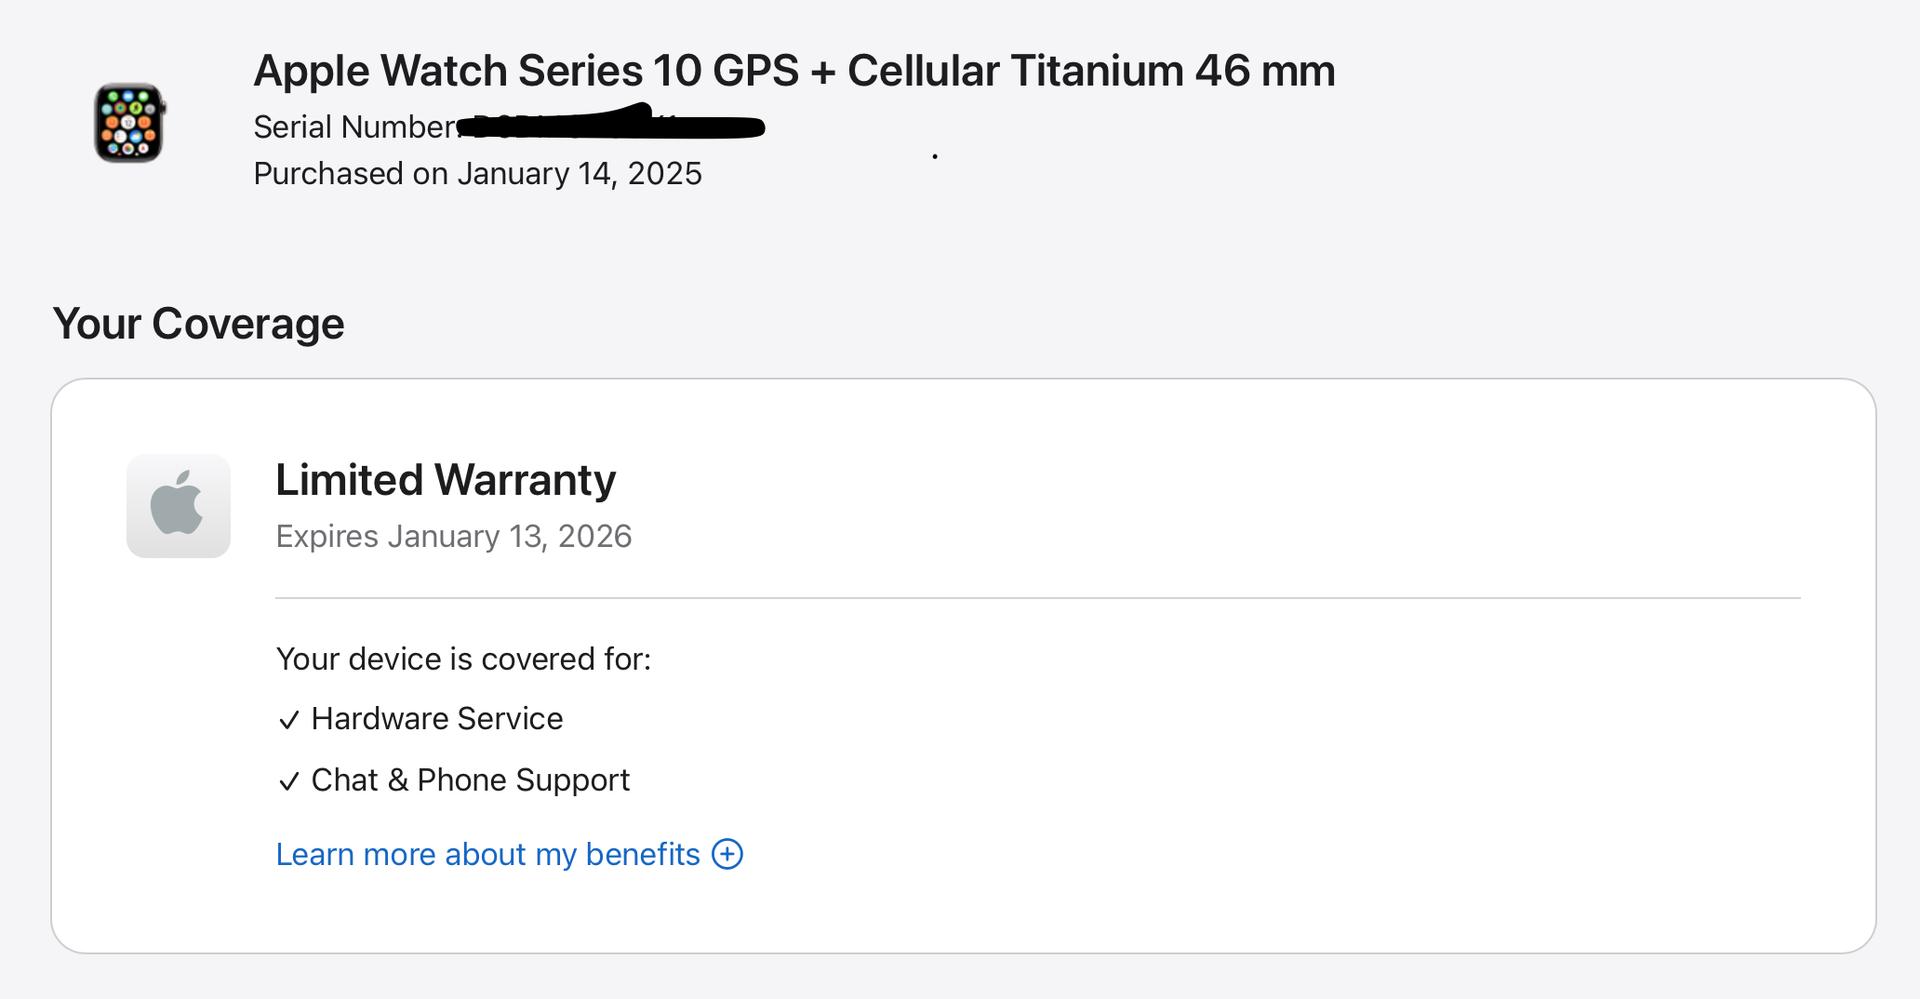Image resolution: width=1920 pixels, height=999 pixels.
Task: Click the divider line under Limited Warranty
Action: coord(1038,598)
